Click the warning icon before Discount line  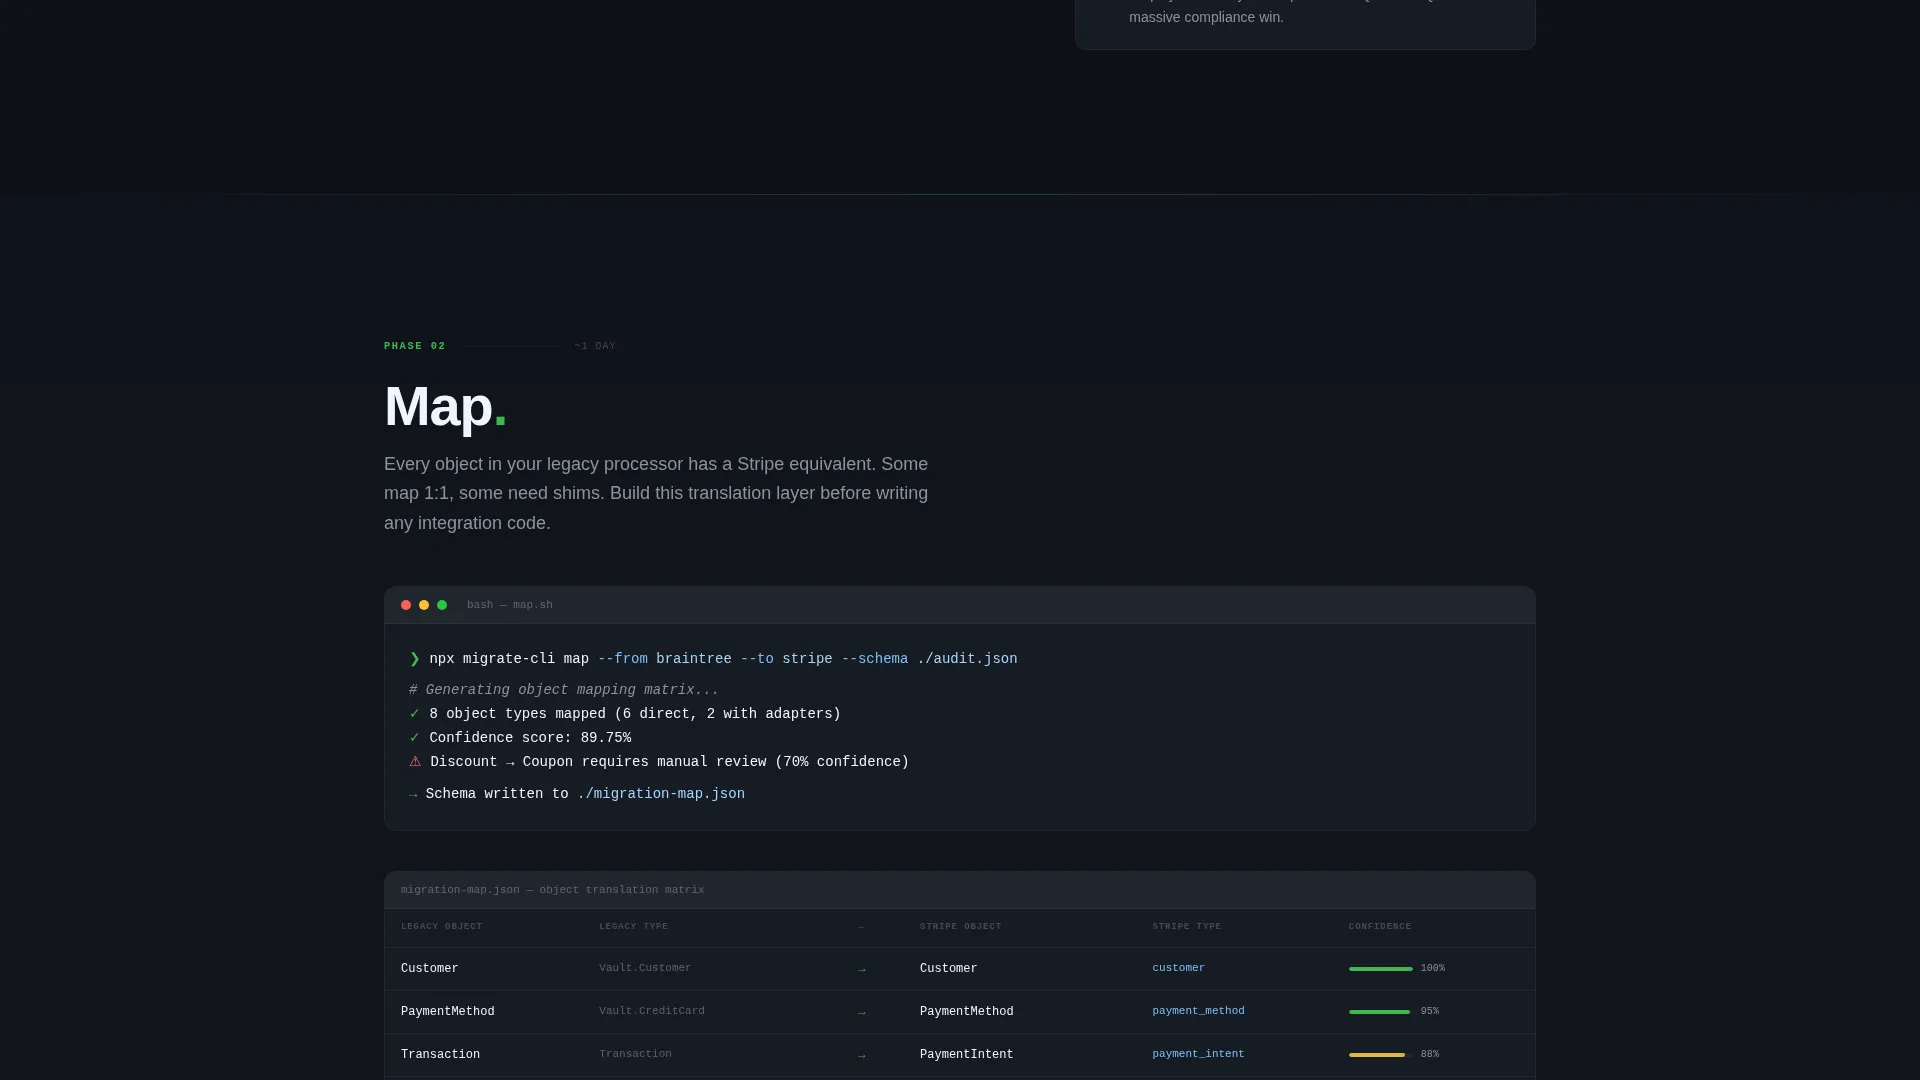tap(415, 762)
